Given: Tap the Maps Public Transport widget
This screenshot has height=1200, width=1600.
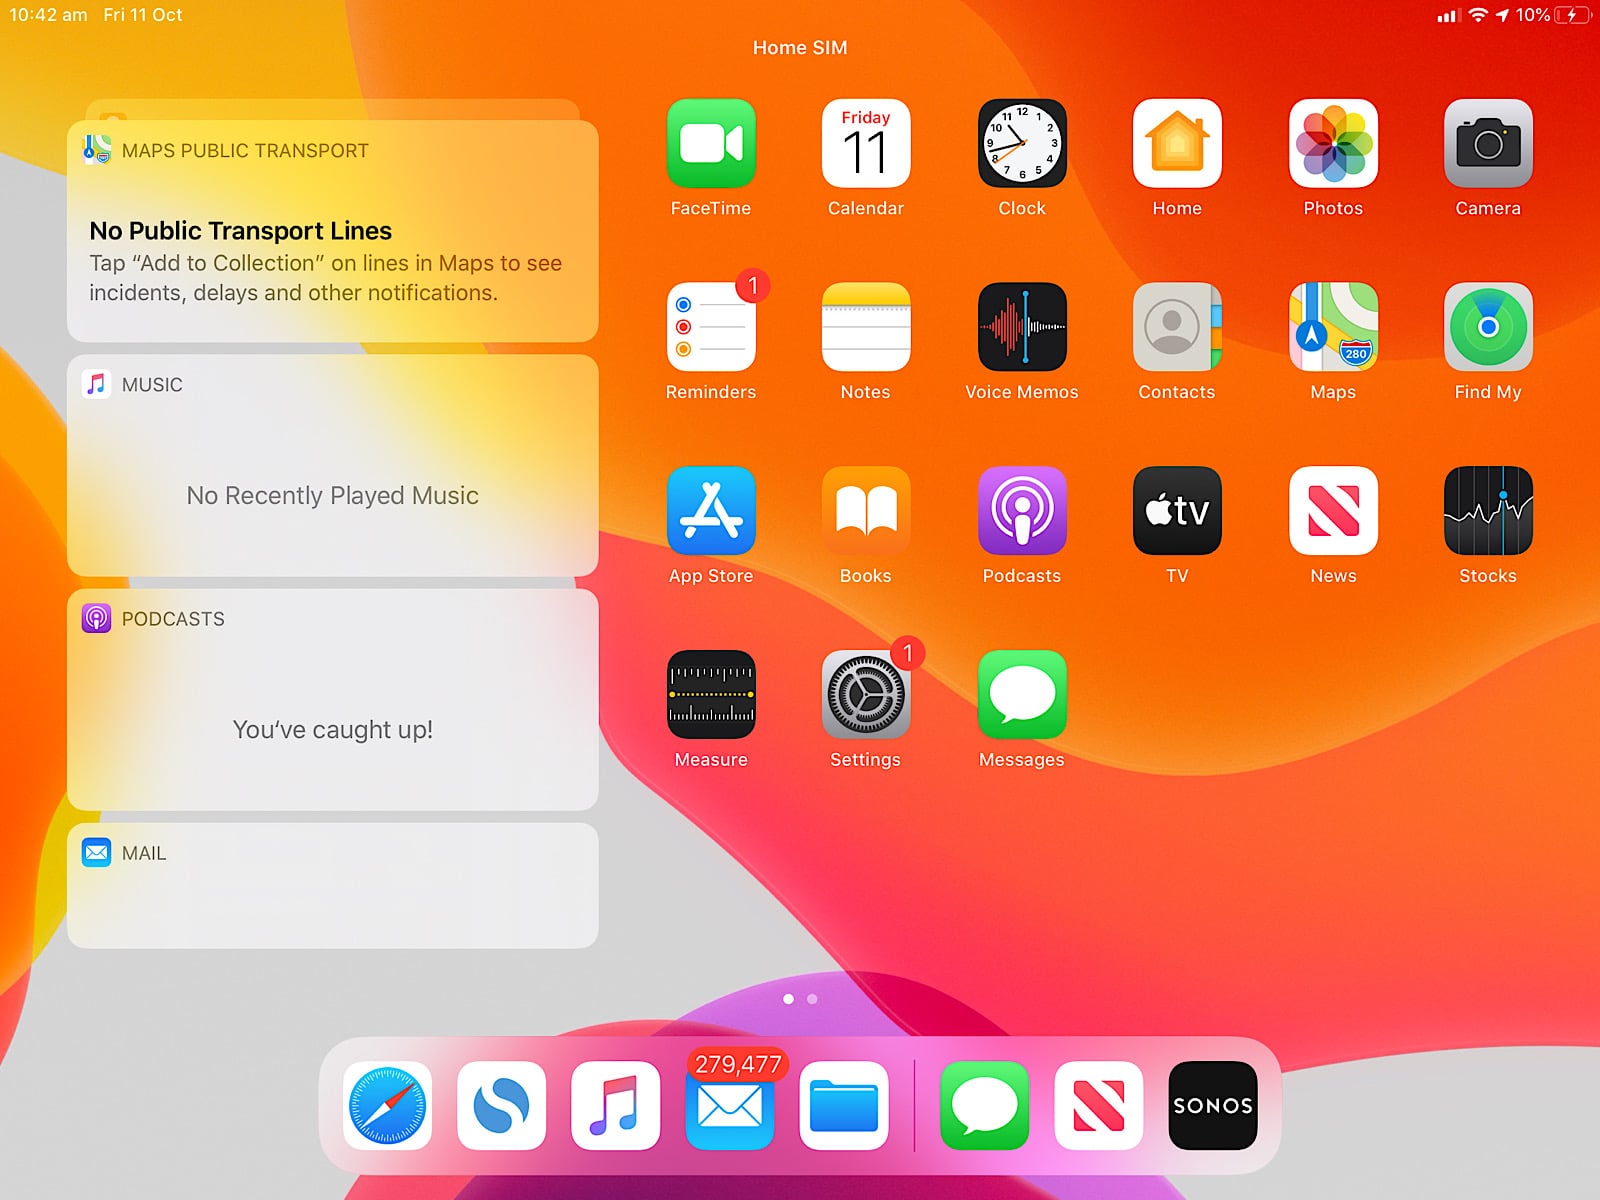Looking at the screenshot, I should [332, 232].
